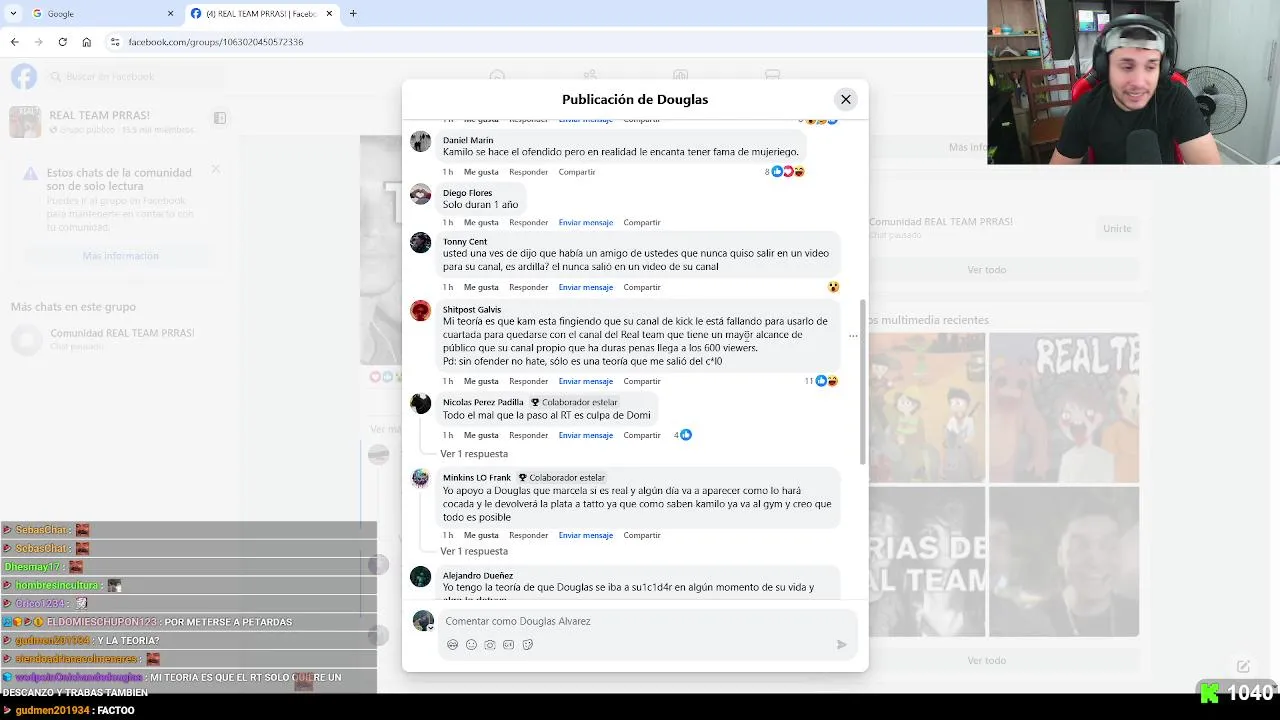Open the emoji picker in comment box
Screen dimensions: 1280x720
click(x=472, y=645)
